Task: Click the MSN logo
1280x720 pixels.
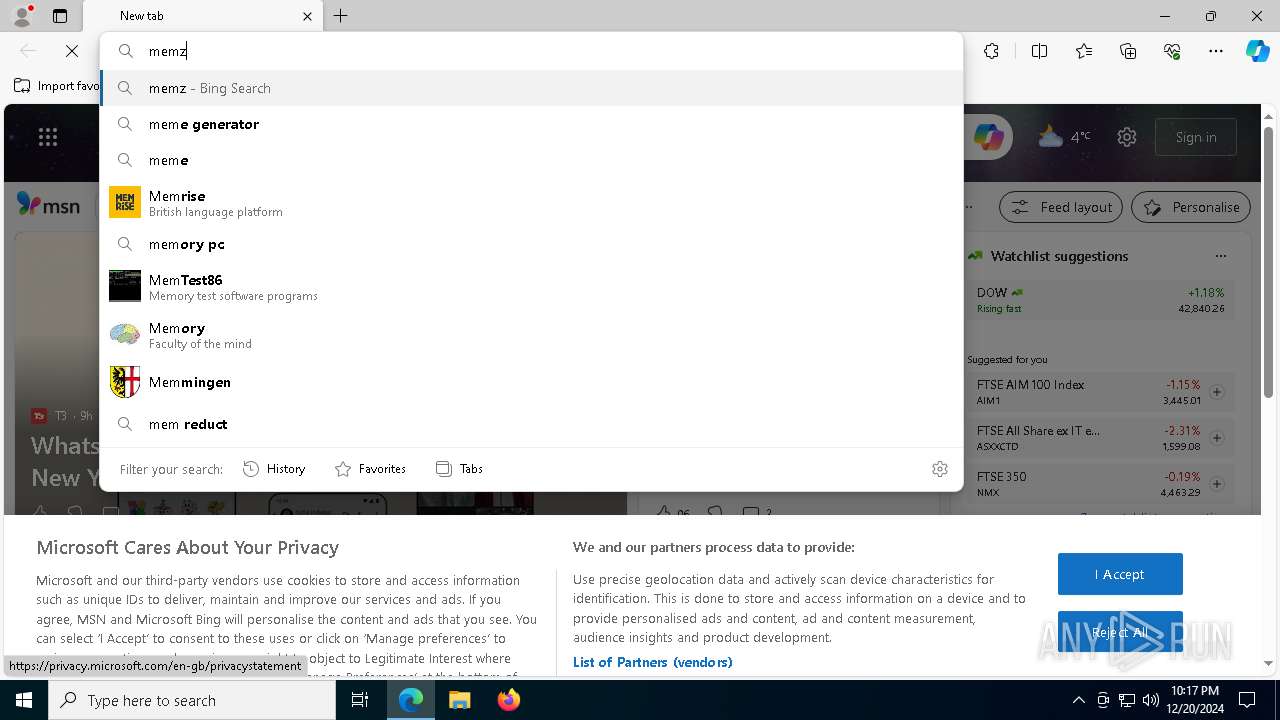Action: coord(48,205)
